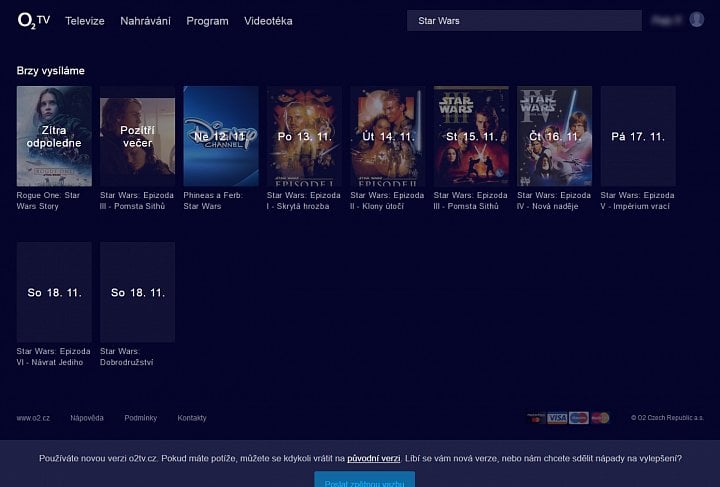
Task: Select the Phineas a Ferb Disney Channel thumbnail
Action: (221, 136)
